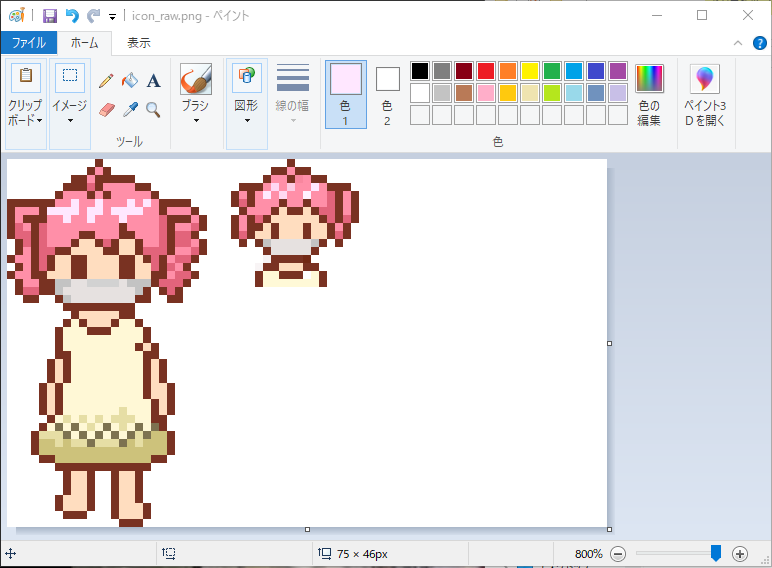Pick the orange color swatch

pyautogui.click(x=508, y=71)
